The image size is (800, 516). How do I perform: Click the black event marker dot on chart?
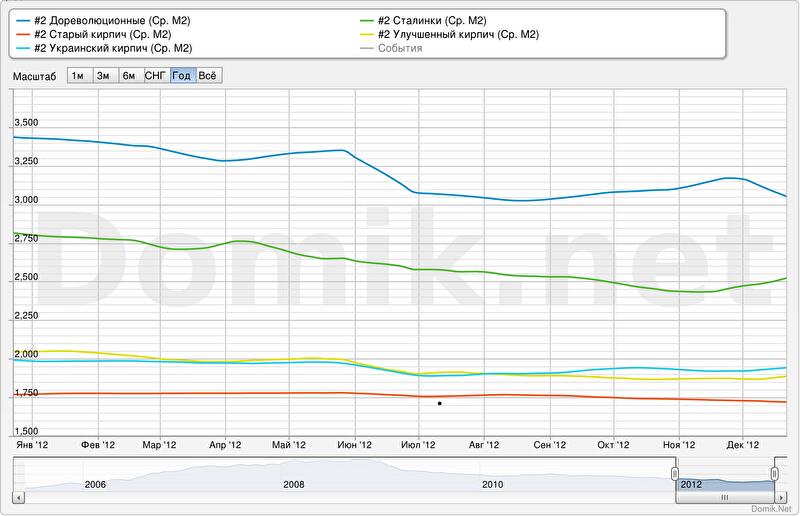(x=440, y=404)
